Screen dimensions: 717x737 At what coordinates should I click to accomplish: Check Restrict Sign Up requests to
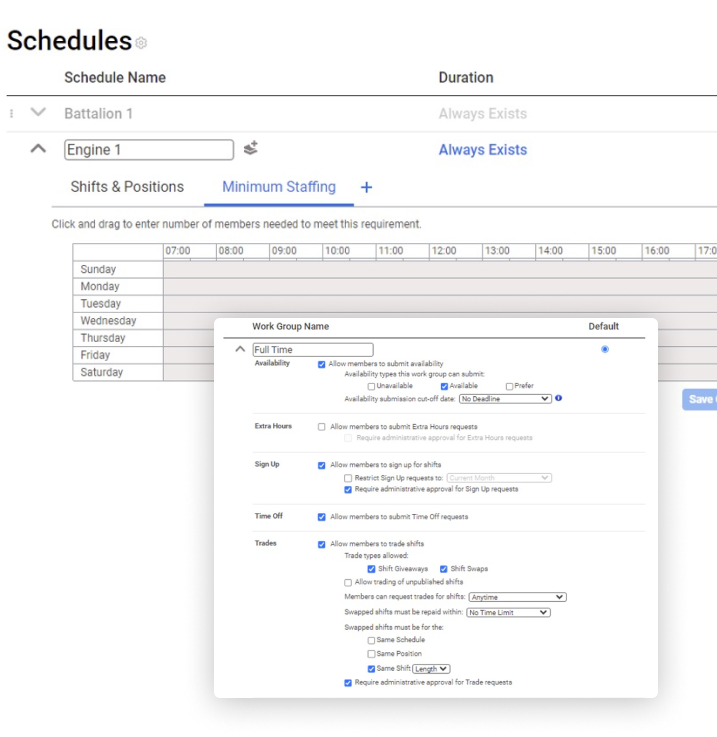point(348,478)
